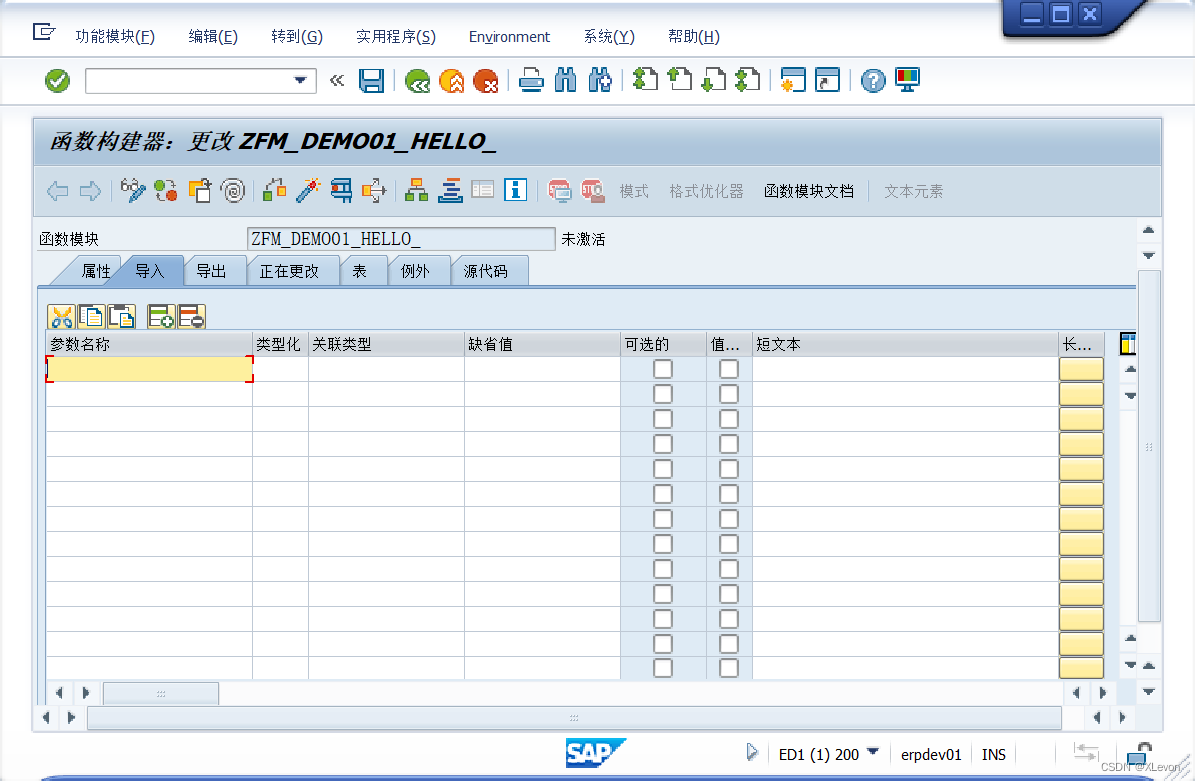Screen dimensions: 1195x781
Task: Save with the floppy disk icon
Action: coord(371,80)
